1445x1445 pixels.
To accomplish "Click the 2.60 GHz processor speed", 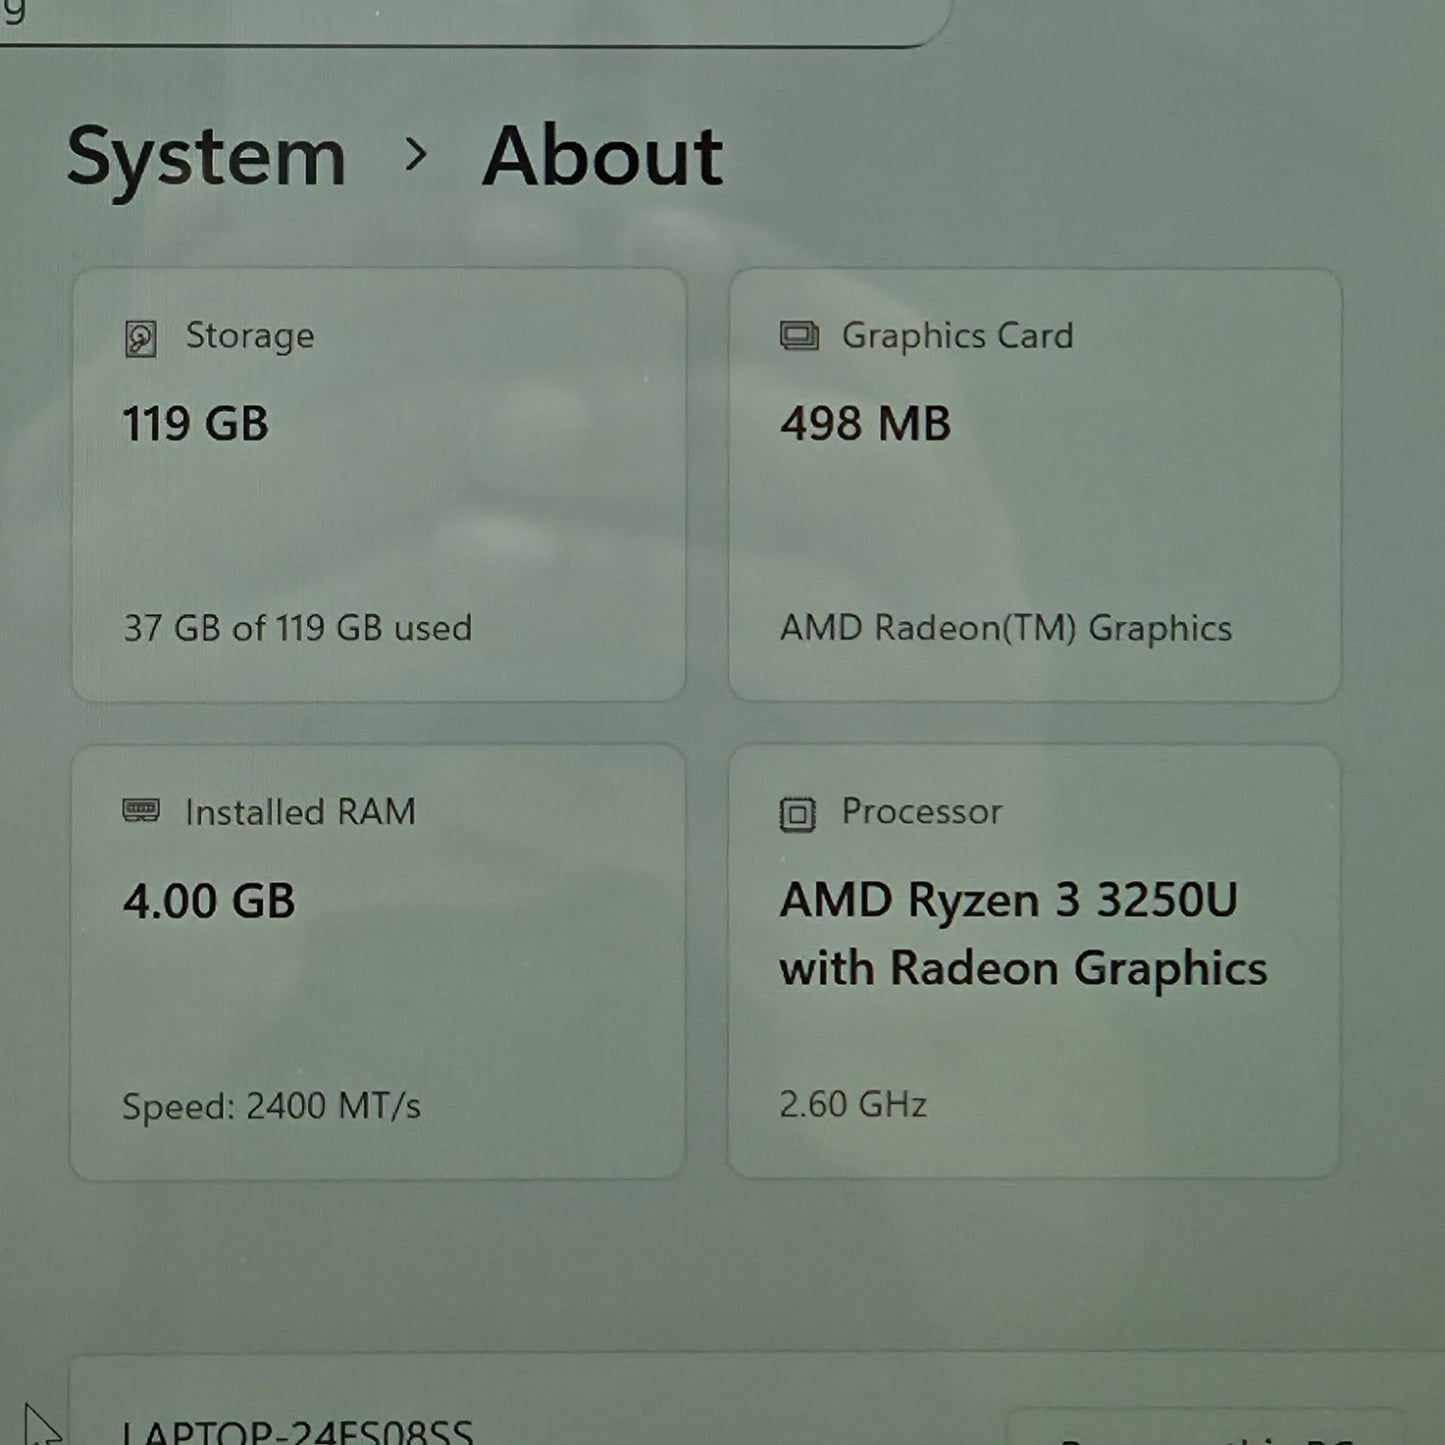I will [x=853, y=1105].
